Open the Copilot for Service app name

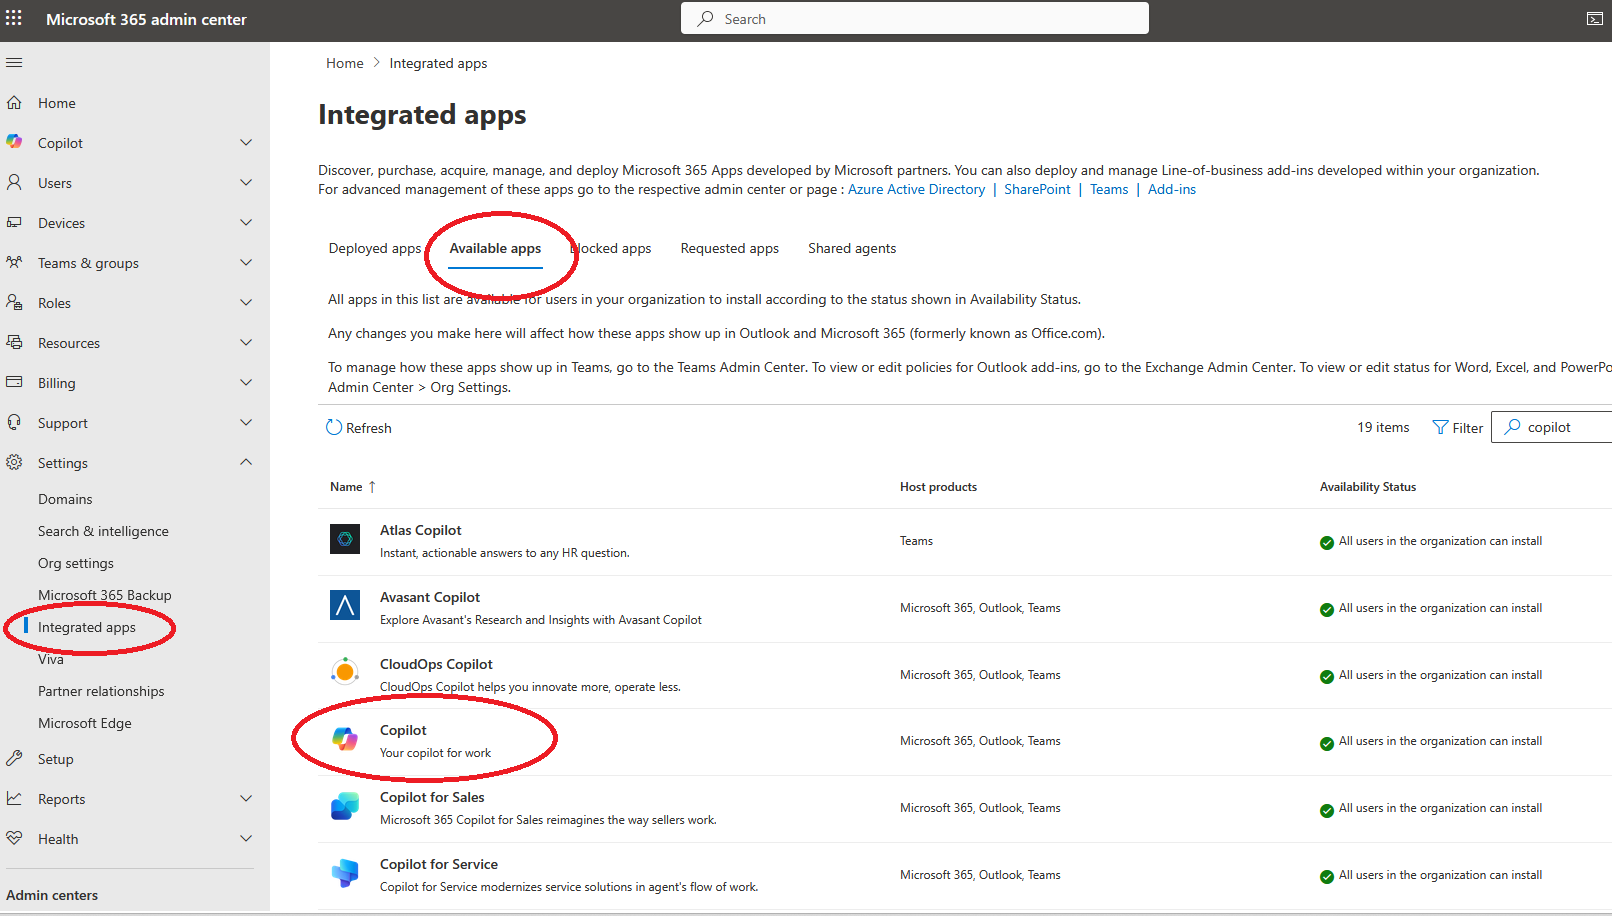coord(439,864)
